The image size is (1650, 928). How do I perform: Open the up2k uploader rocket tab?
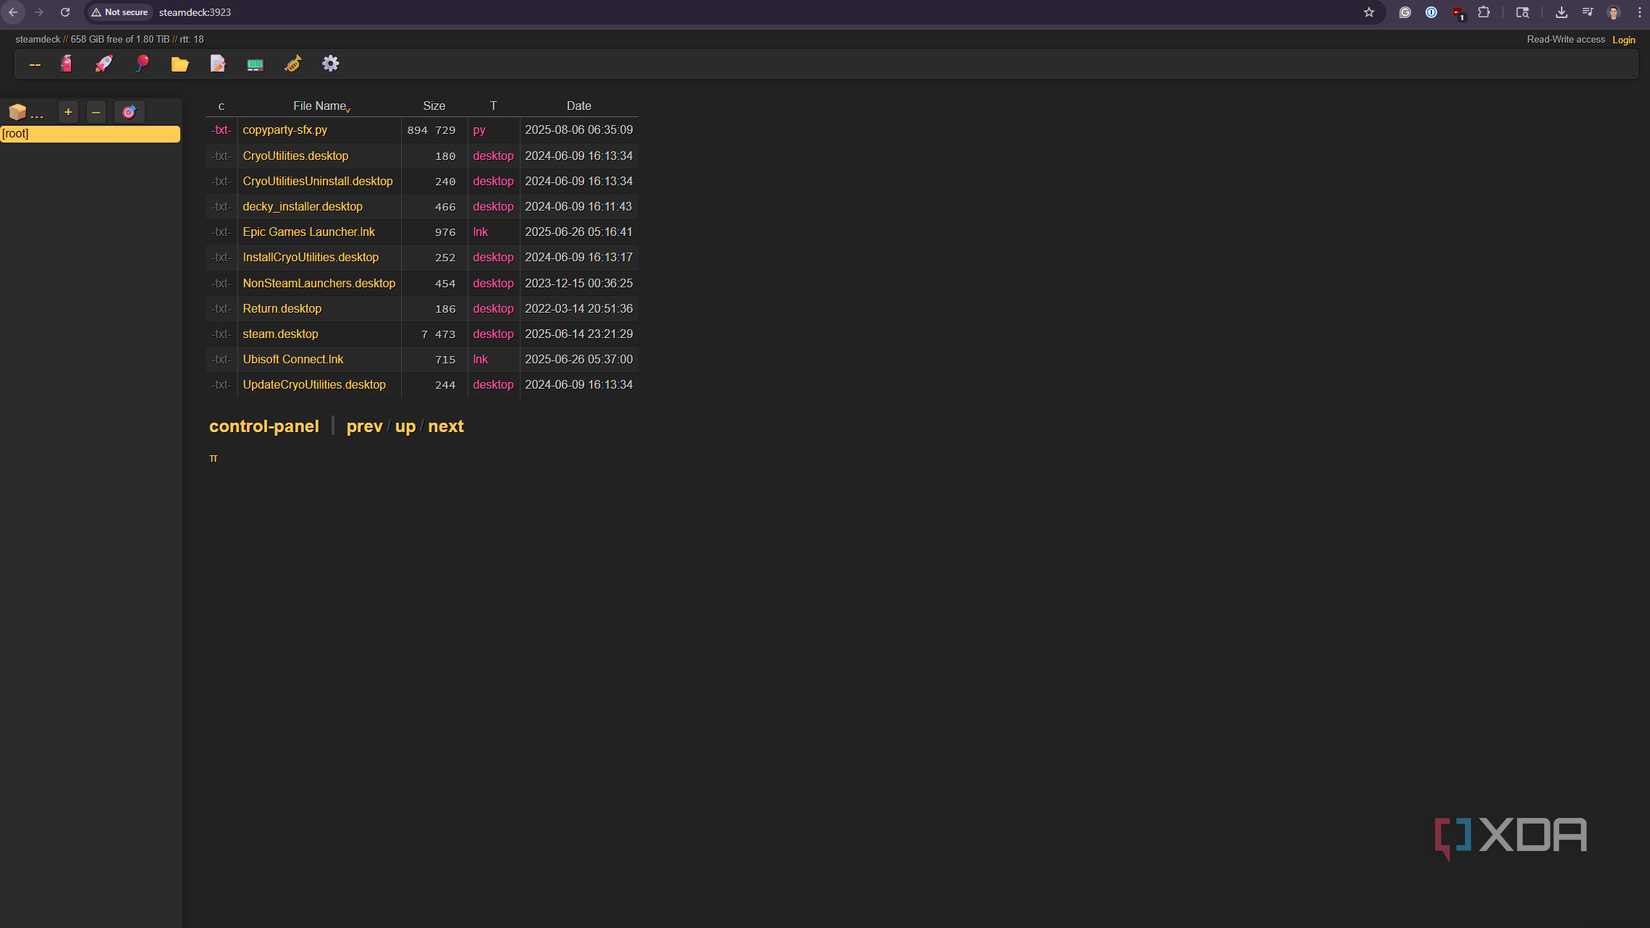pos(103,63)
